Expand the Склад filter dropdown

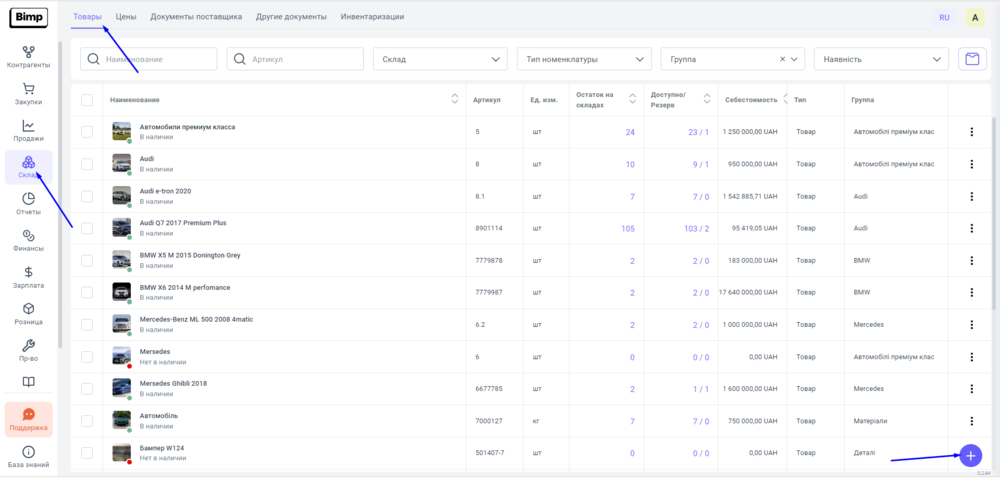(440, 60)
